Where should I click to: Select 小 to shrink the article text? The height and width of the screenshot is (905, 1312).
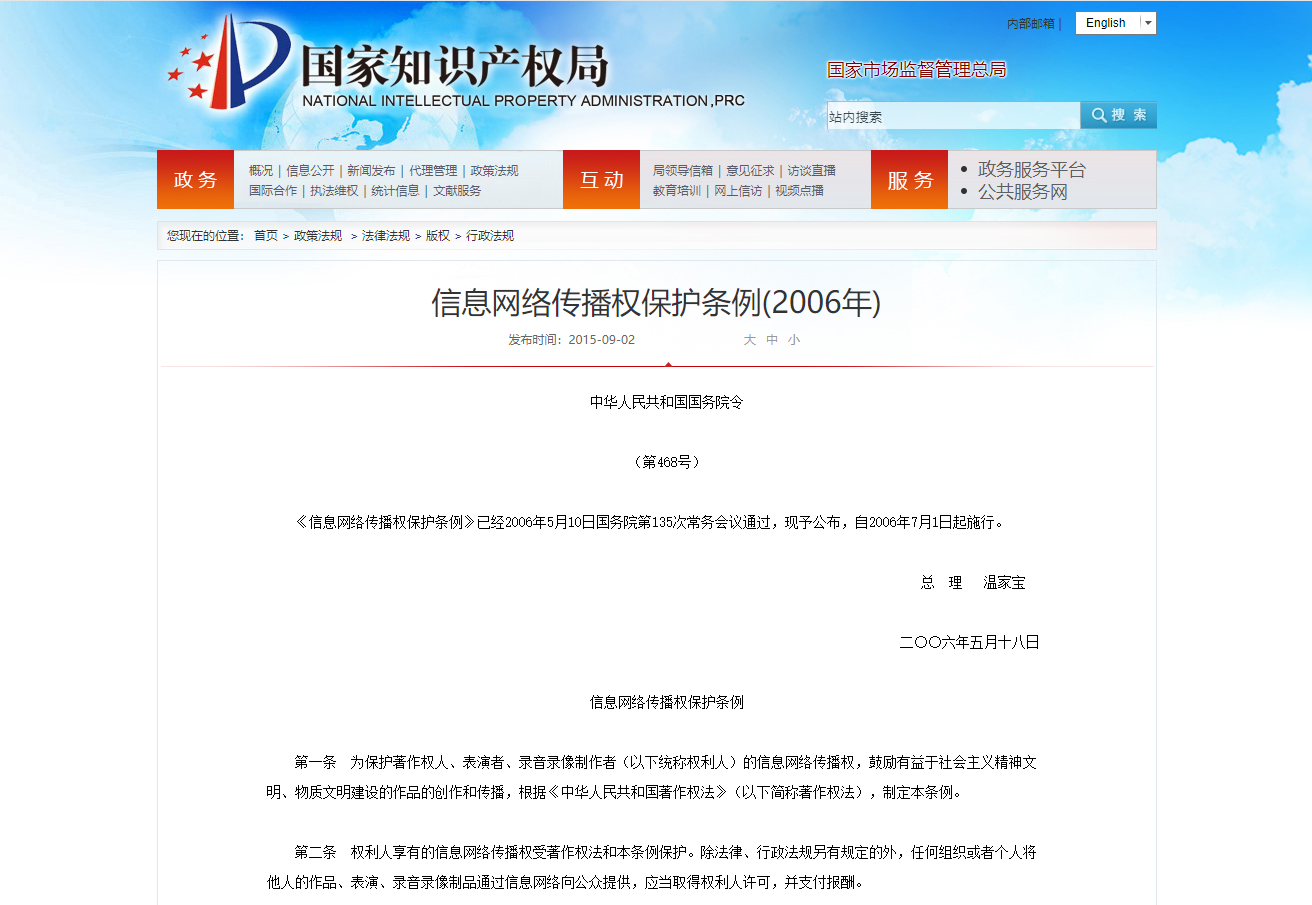click(x=793, y=340)
